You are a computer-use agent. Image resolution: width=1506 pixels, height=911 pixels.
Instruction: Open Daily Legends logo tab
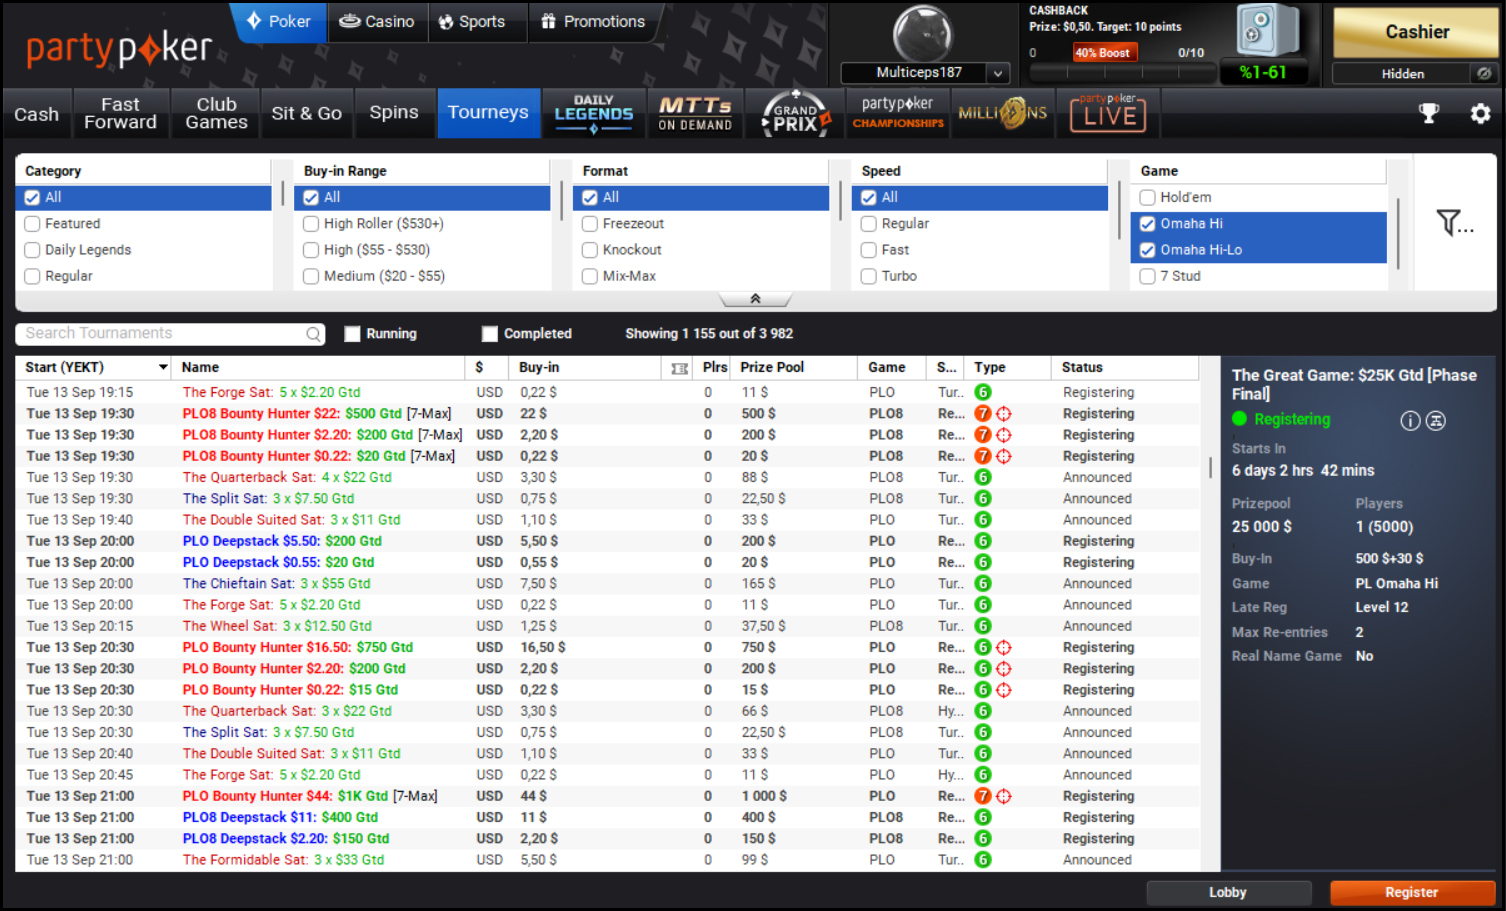[x=594, y=113]
